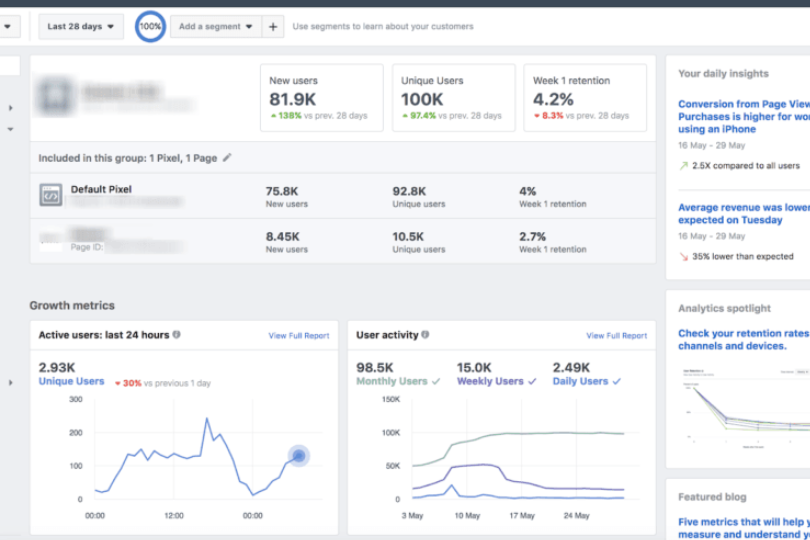Click highlighted data point on Active users chart

[298, 456]
